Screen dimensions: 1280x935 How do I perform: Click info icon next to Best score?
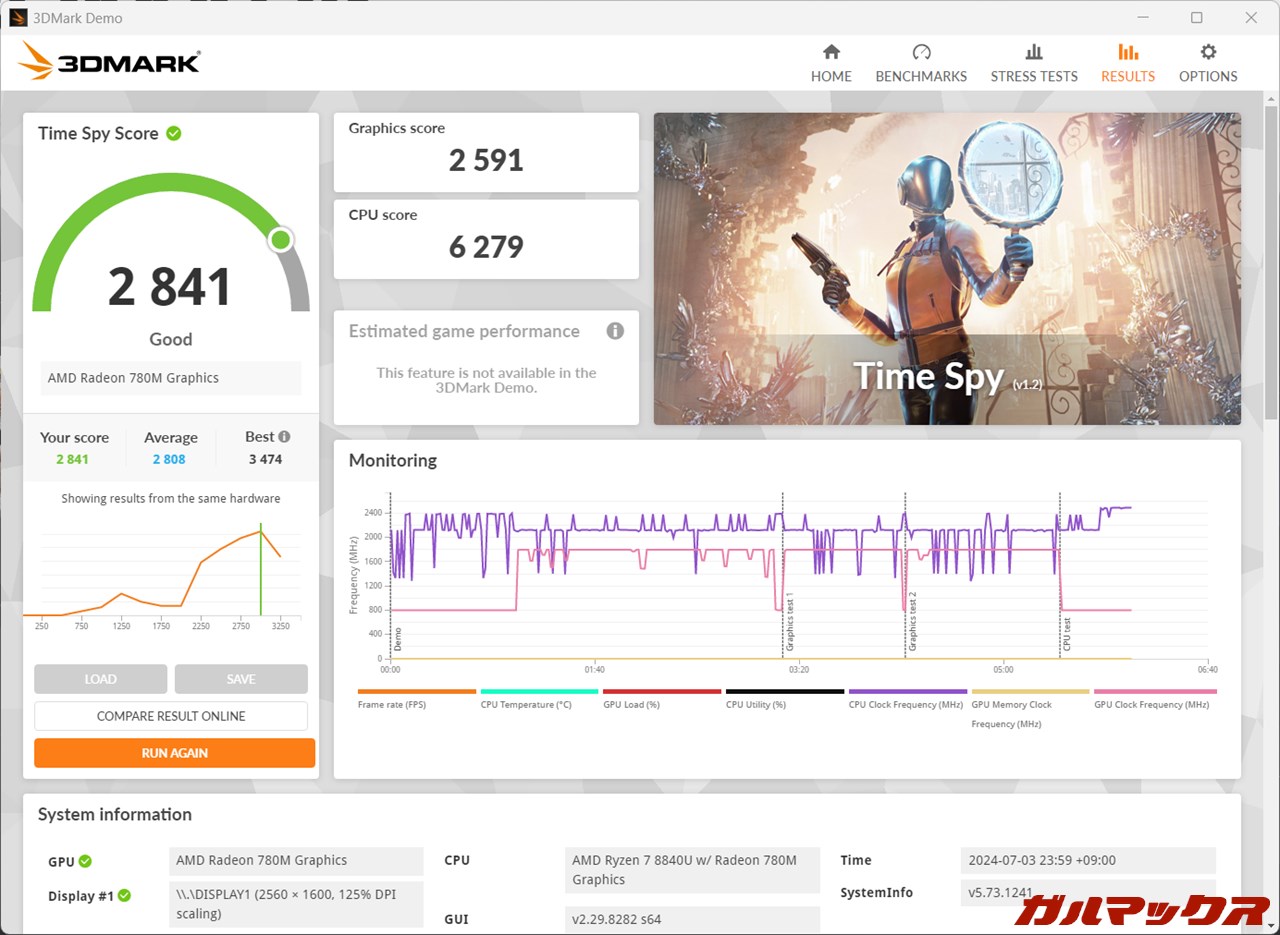pyautogui.click(x=285, y=437)
